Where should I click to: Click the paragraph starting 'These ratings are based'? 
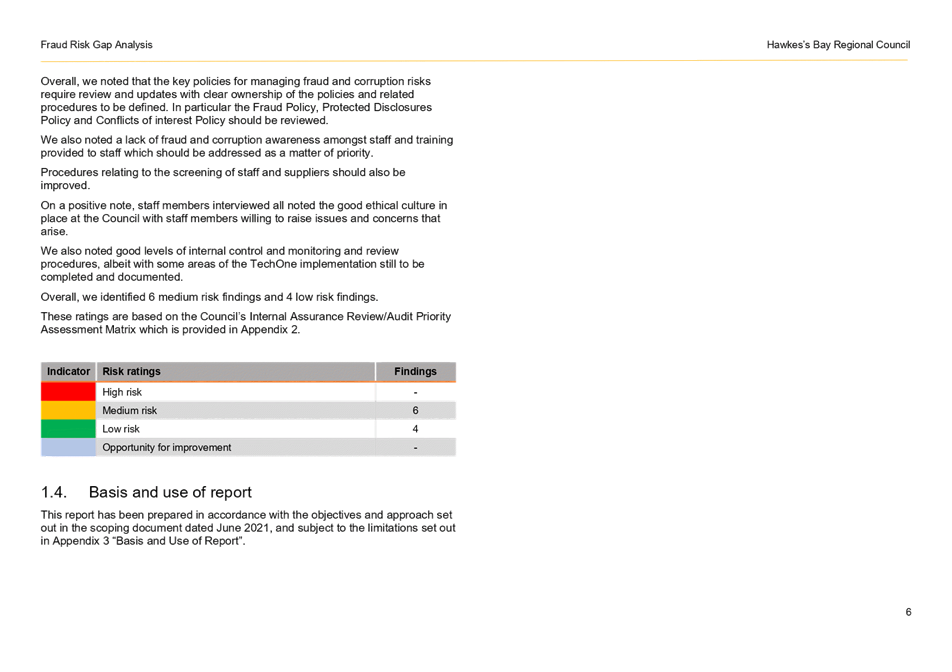[x=246, y=323]
